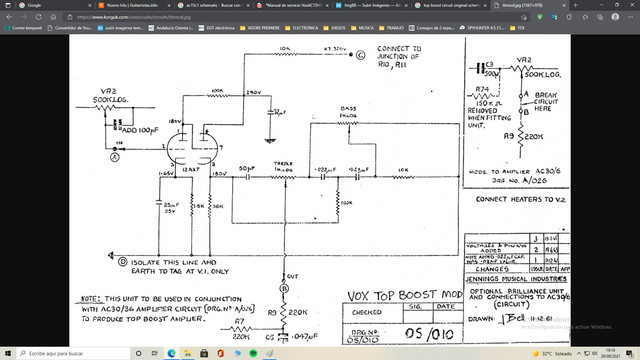The image size is (640, 360).
Task: Open Correo temporal bookmark
Action: pos(23,28)
